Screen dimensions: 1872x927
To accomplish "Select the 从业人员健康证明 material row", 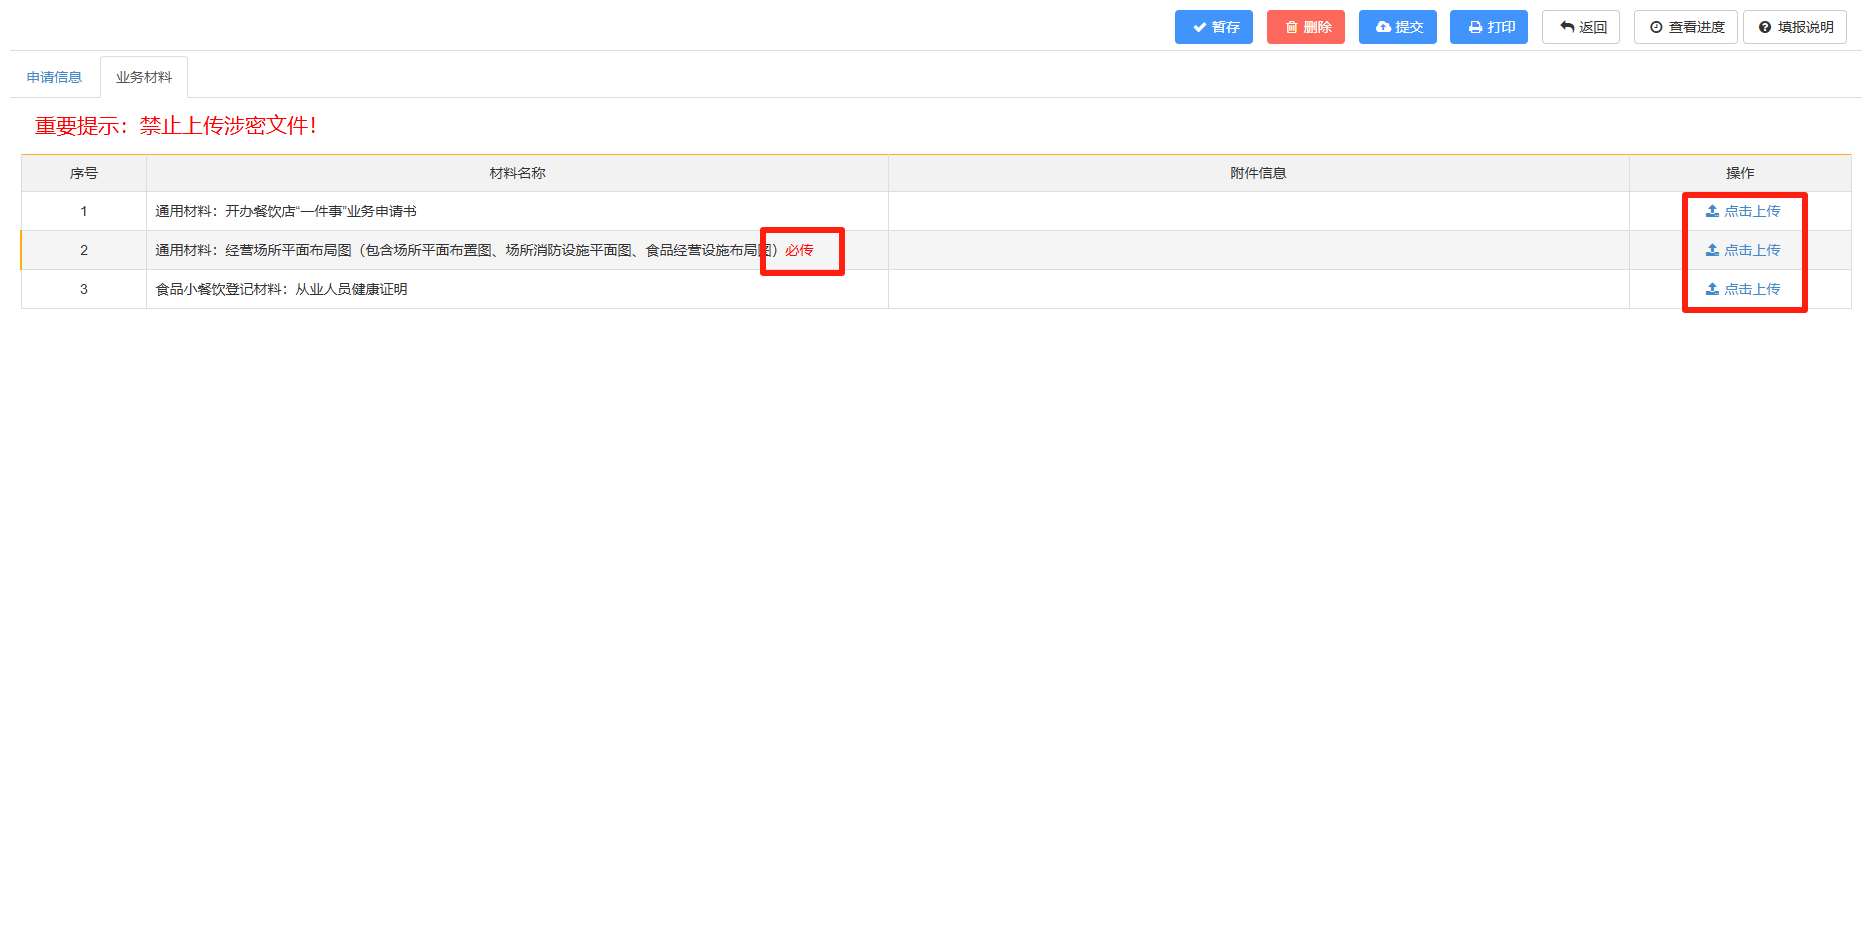I will 281,289.
